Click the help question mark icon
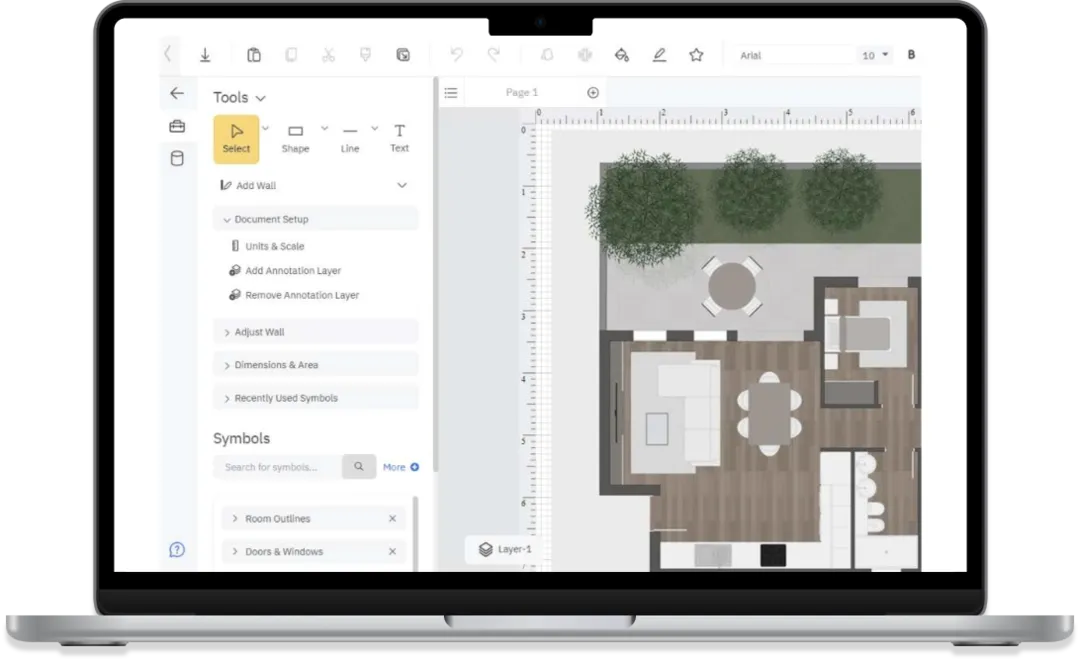The image size is (1080, 661). tap(177, 549)
